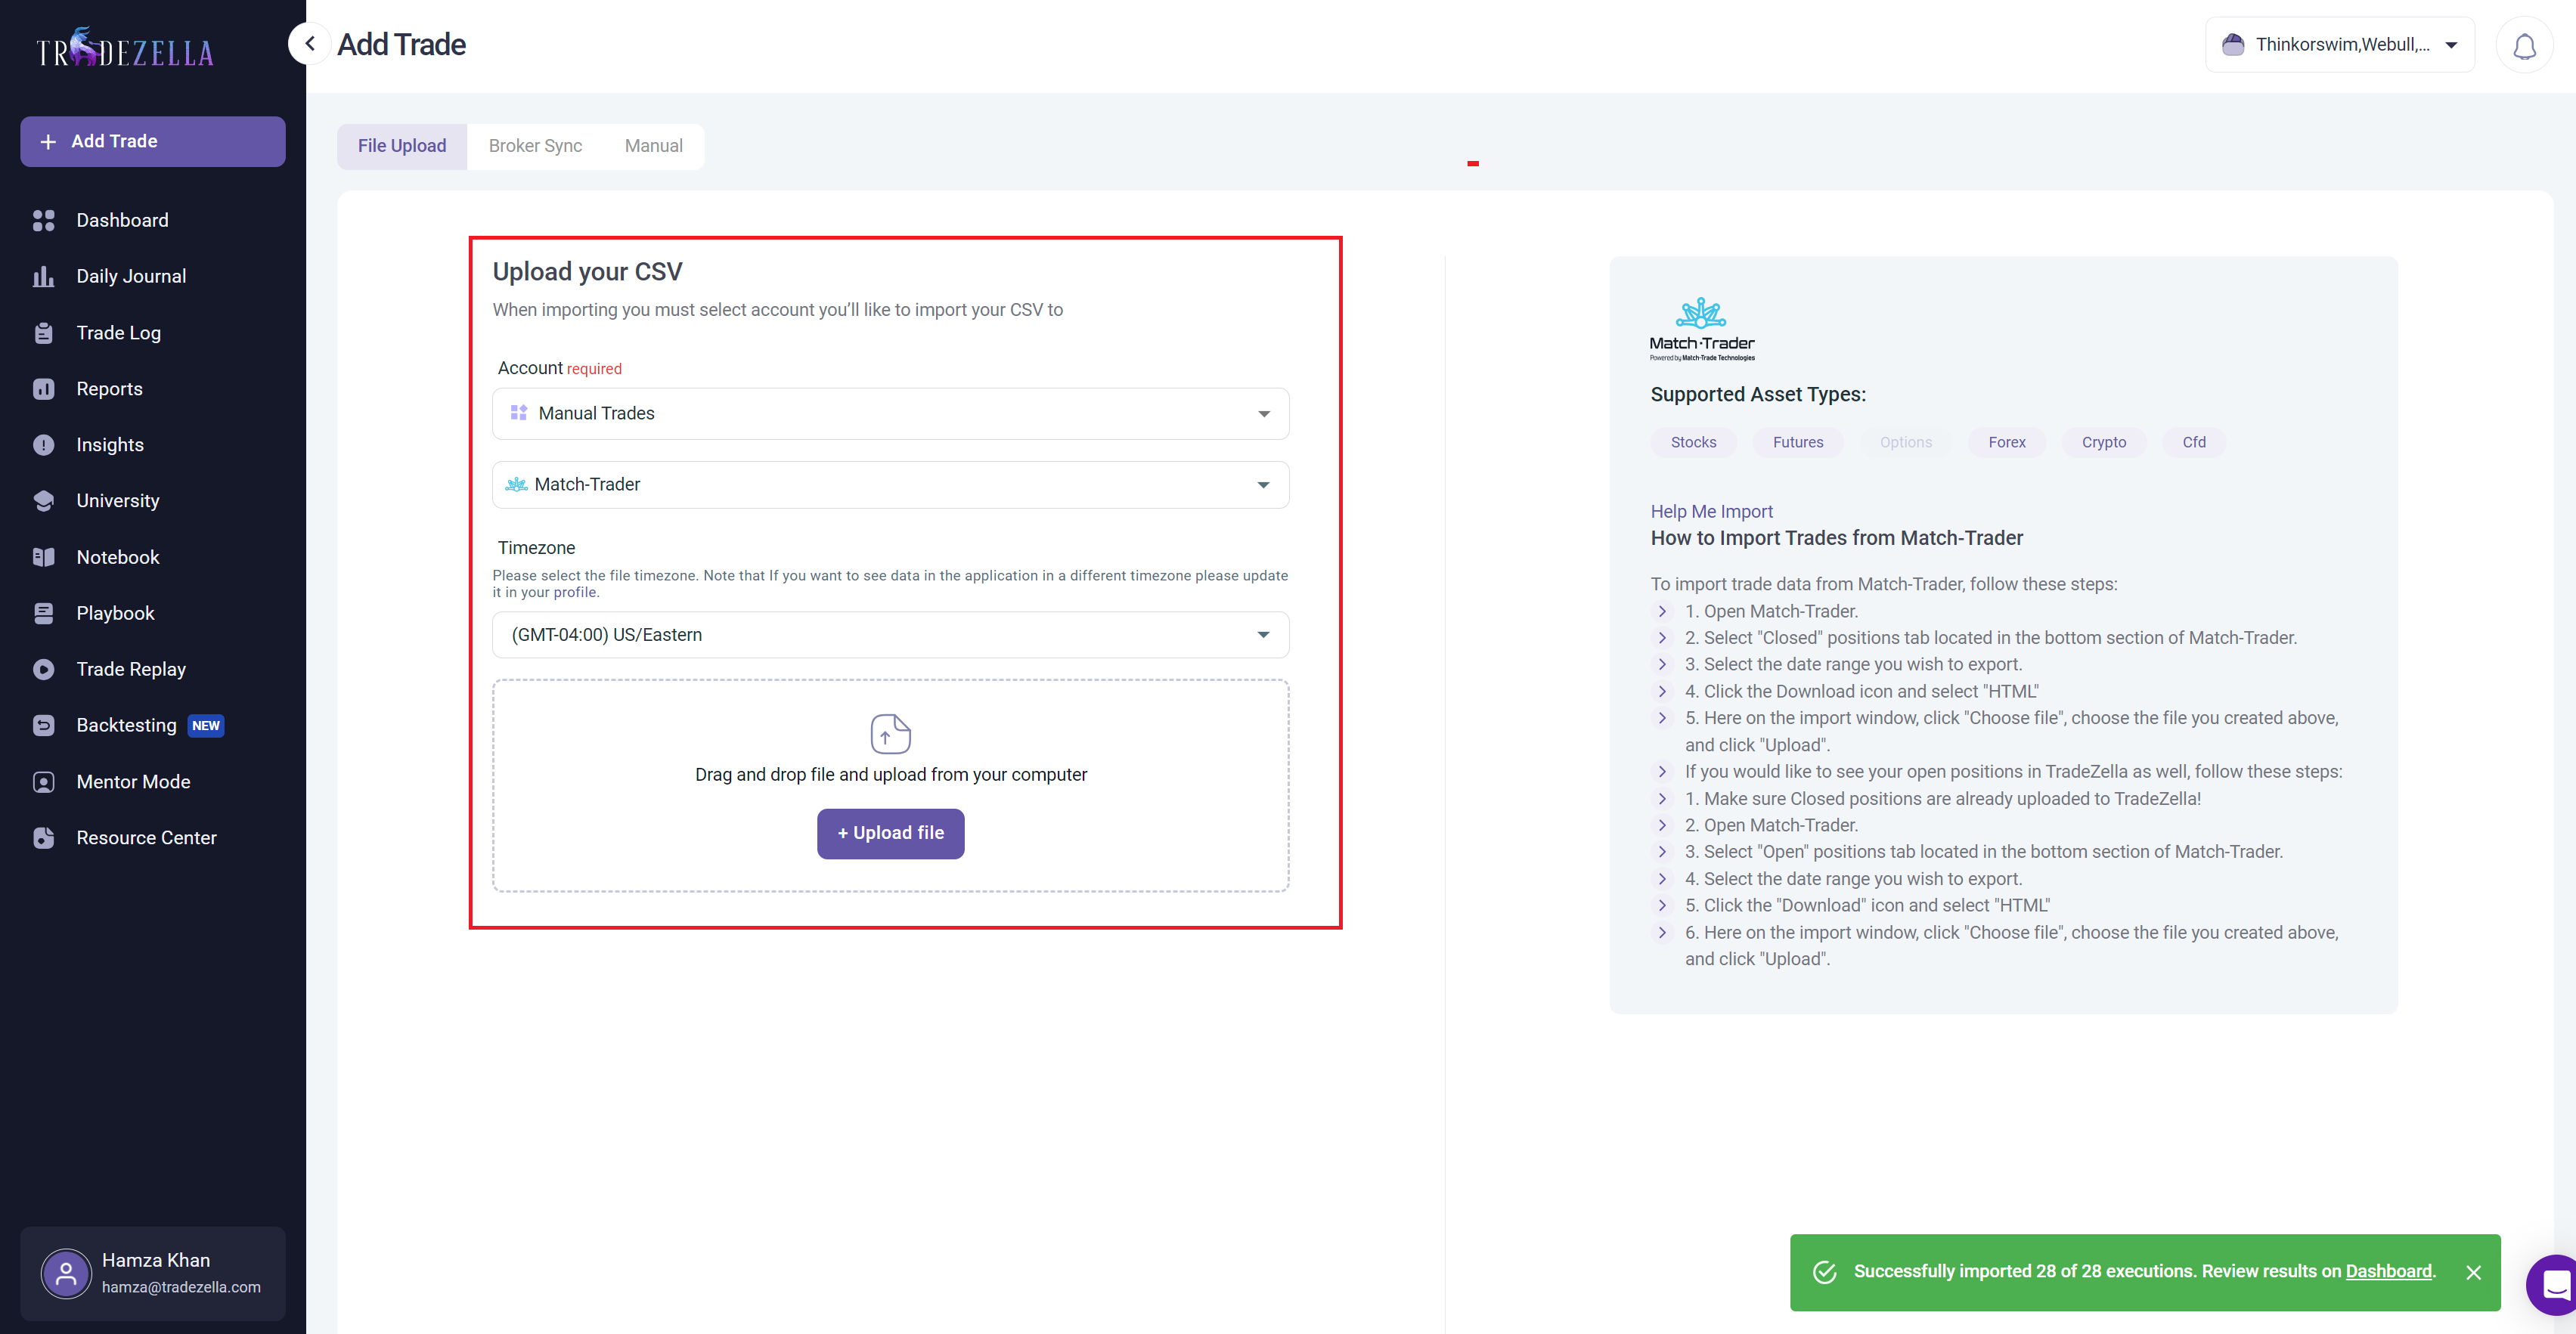
Task: Click the + Upload file button
Action: click(890, 833)
